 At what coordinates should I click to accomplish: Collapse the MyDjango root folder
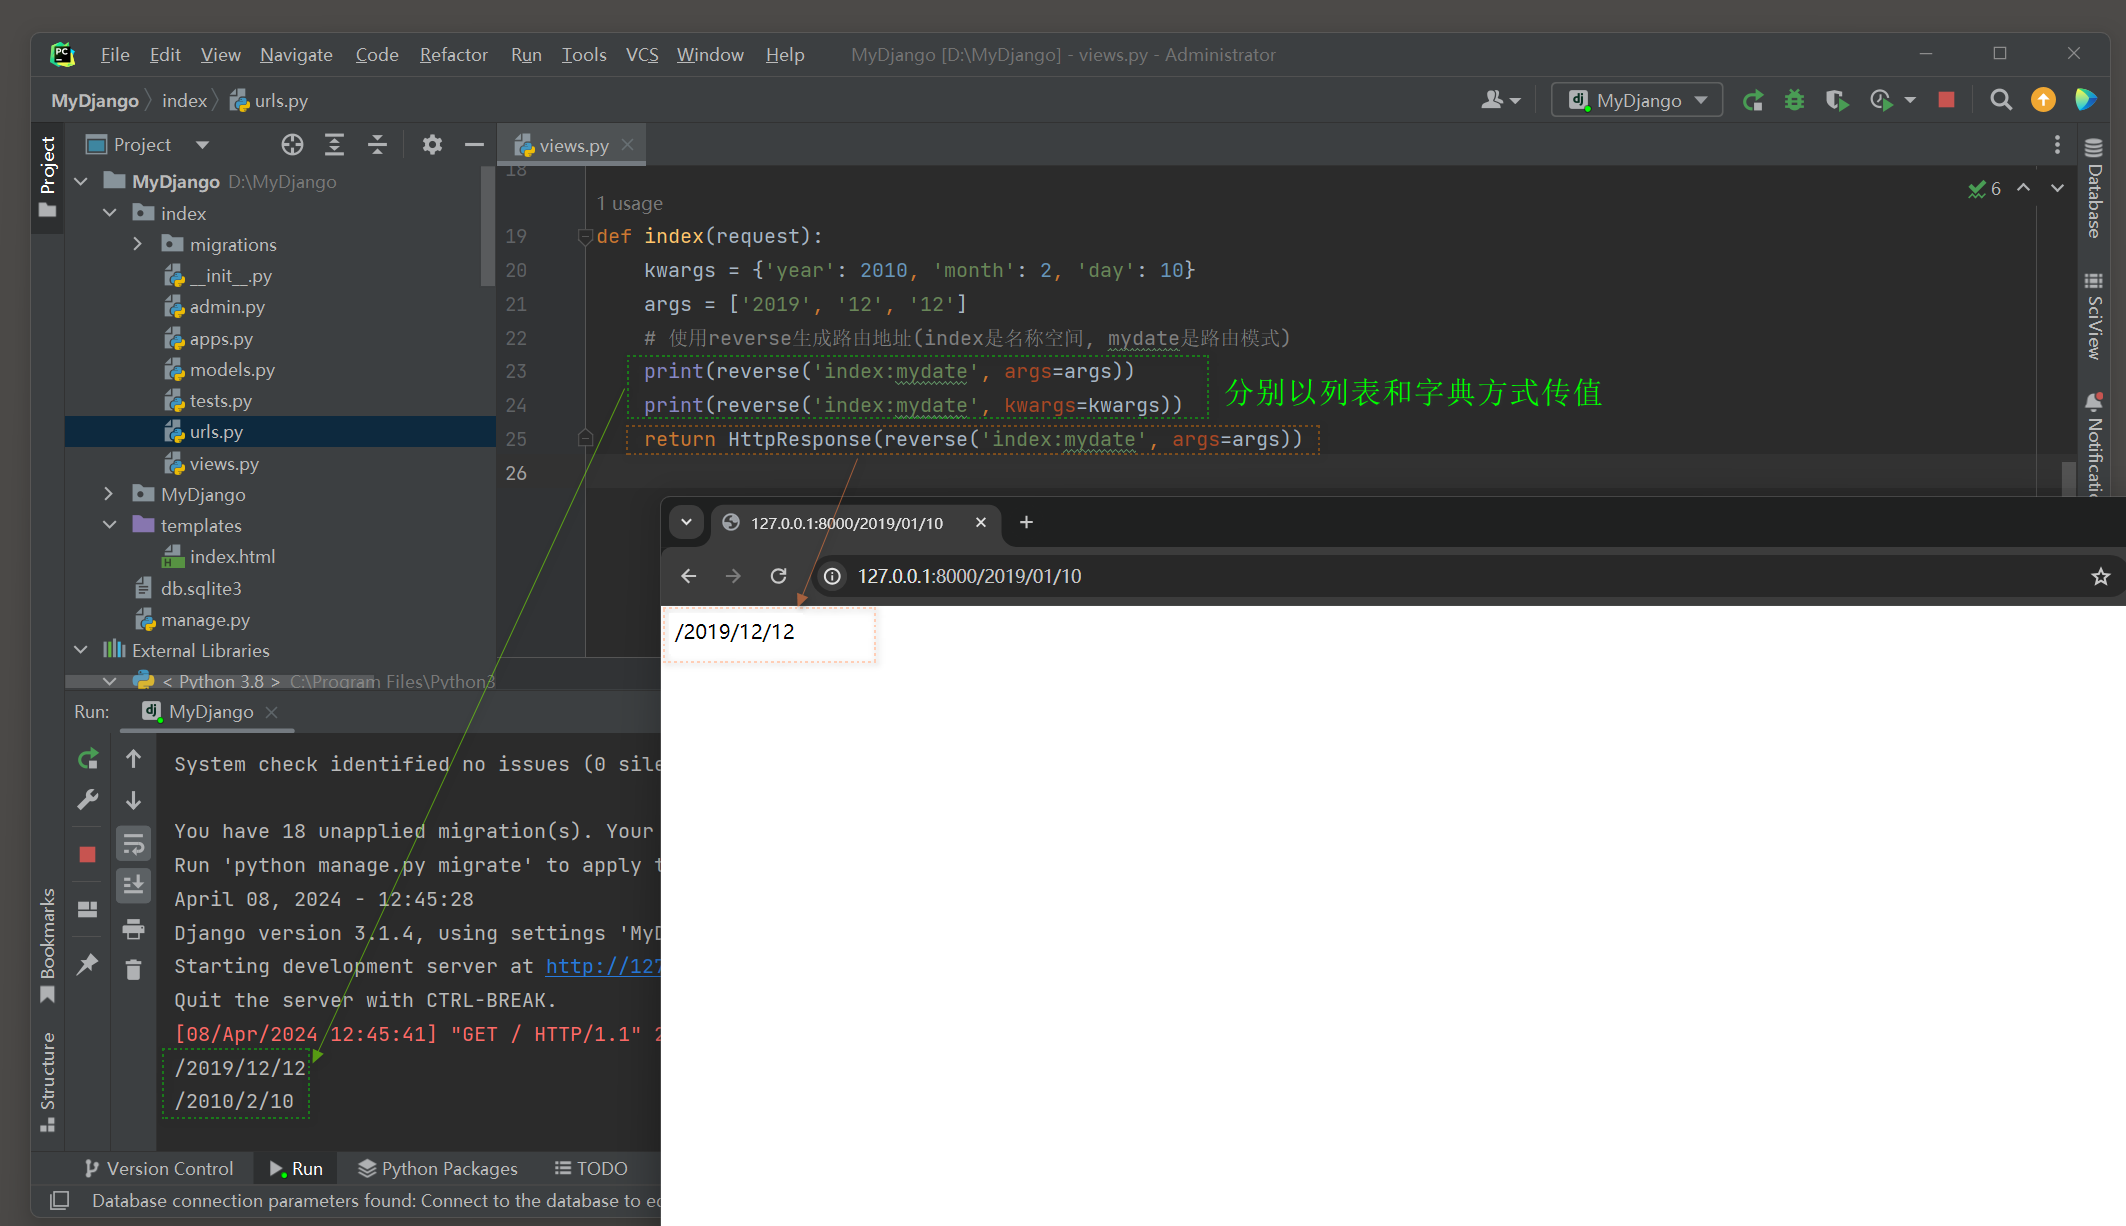(x=81, y=181)
